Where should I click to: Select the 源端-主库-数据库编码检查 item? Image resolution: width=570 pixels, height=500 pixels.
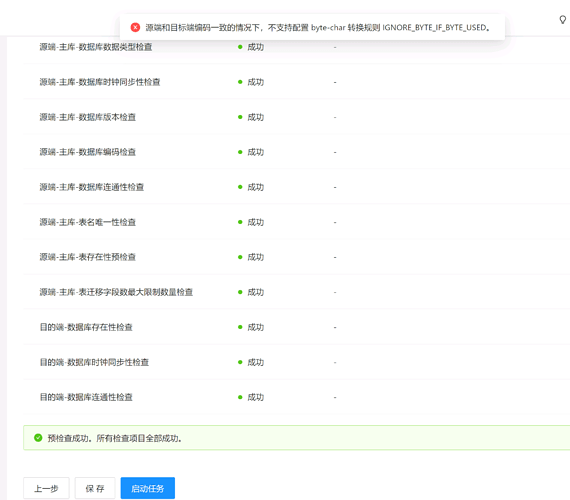point(88,152)
